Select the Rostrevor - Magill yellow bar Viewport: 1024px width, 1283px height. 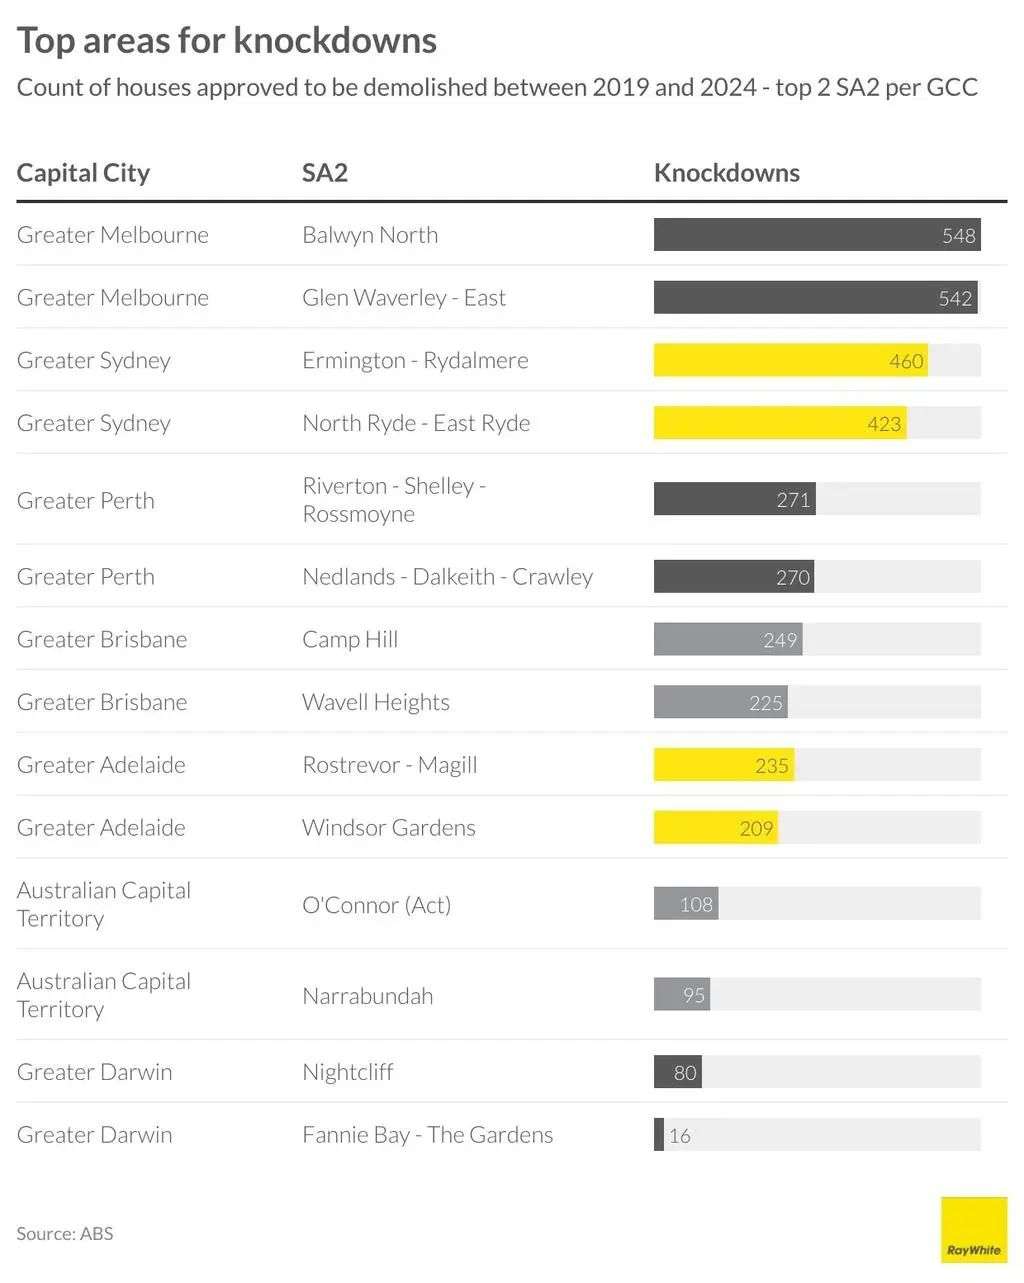(724, 765)
